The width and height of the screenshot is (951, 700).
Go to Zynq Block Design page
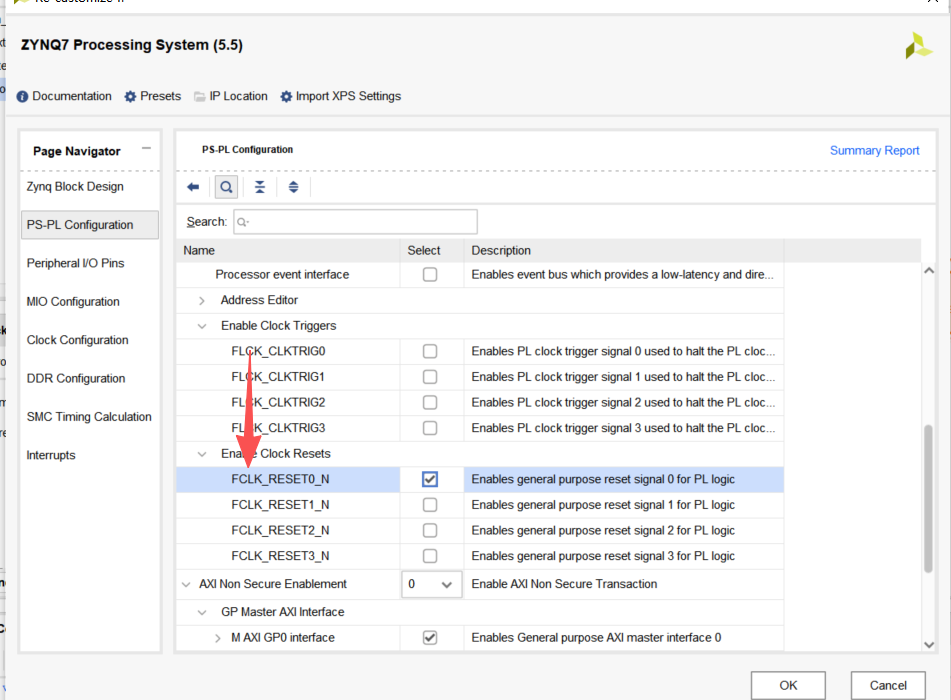[75, 187]
